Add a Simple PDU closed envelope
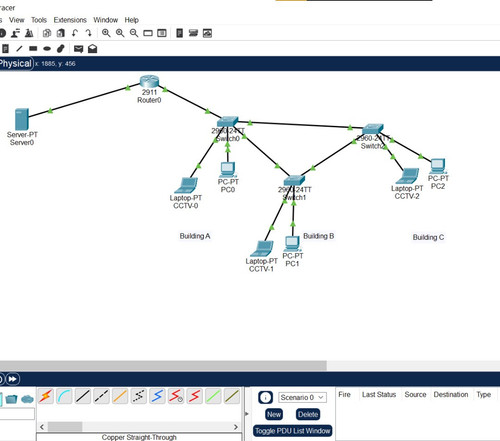The image size is (500, 441). 78,49
